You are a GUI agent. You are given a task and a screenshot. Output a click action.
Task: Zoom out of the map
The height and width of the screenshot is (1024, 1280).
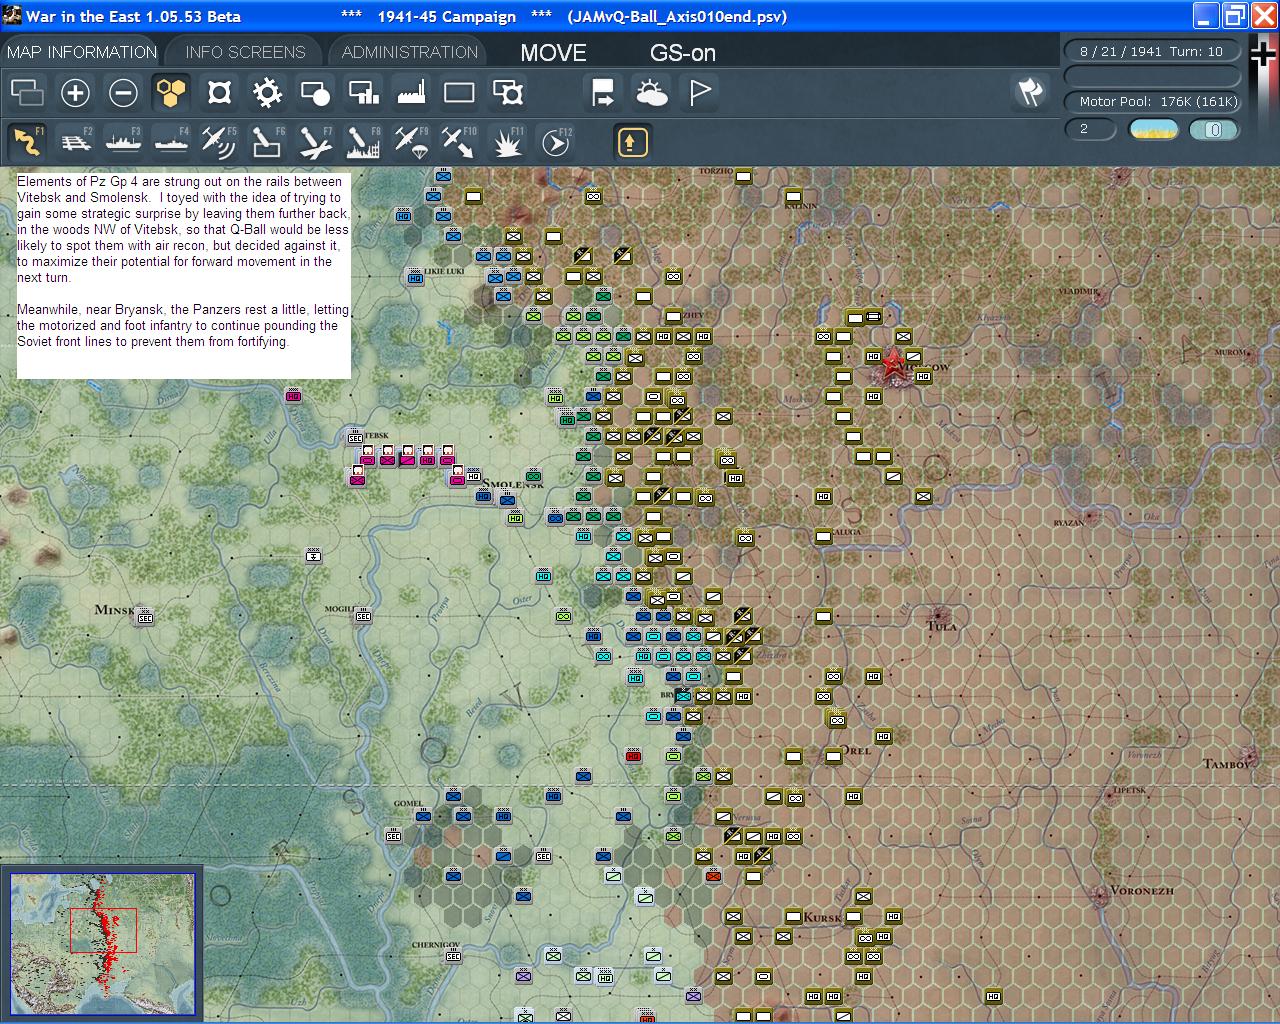point(123,93)
